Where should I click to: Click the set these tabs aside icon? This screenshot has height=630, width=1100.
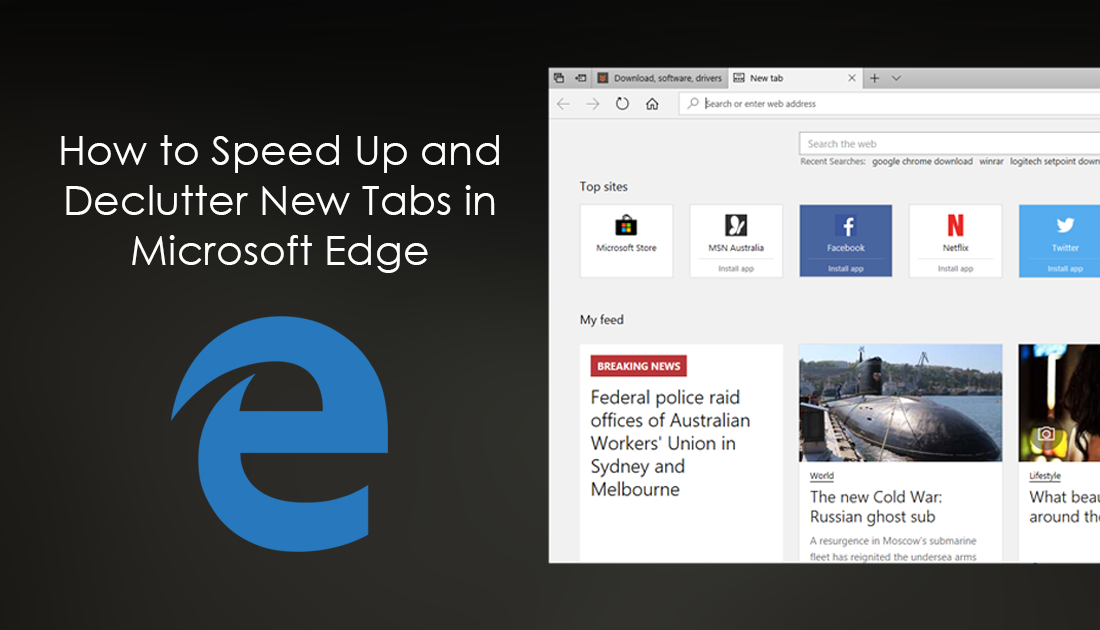tap(581, 78)
